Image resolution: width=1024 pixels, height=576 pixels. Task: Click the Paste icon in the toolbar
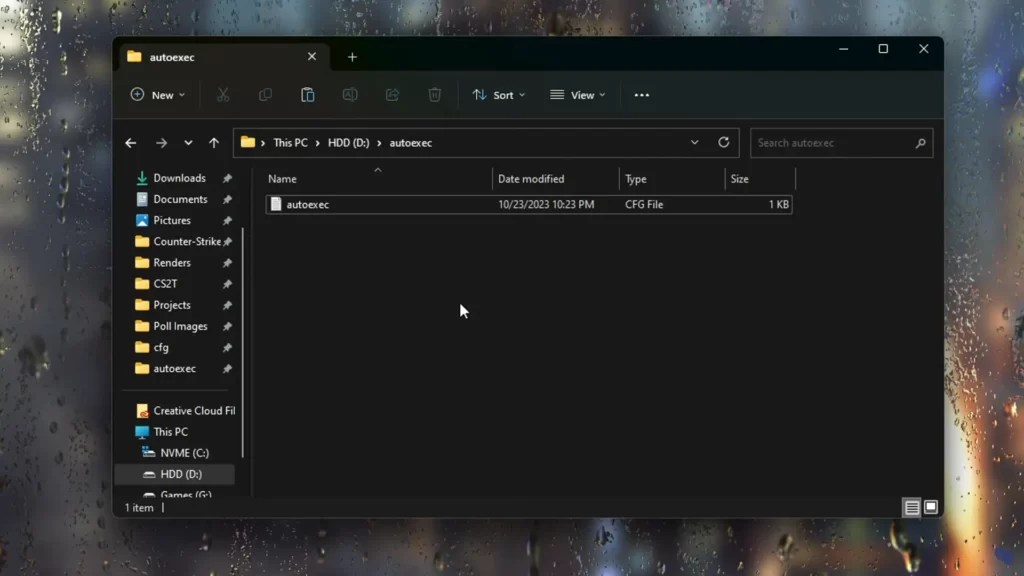pyautogui.click(x=307, y=95)
